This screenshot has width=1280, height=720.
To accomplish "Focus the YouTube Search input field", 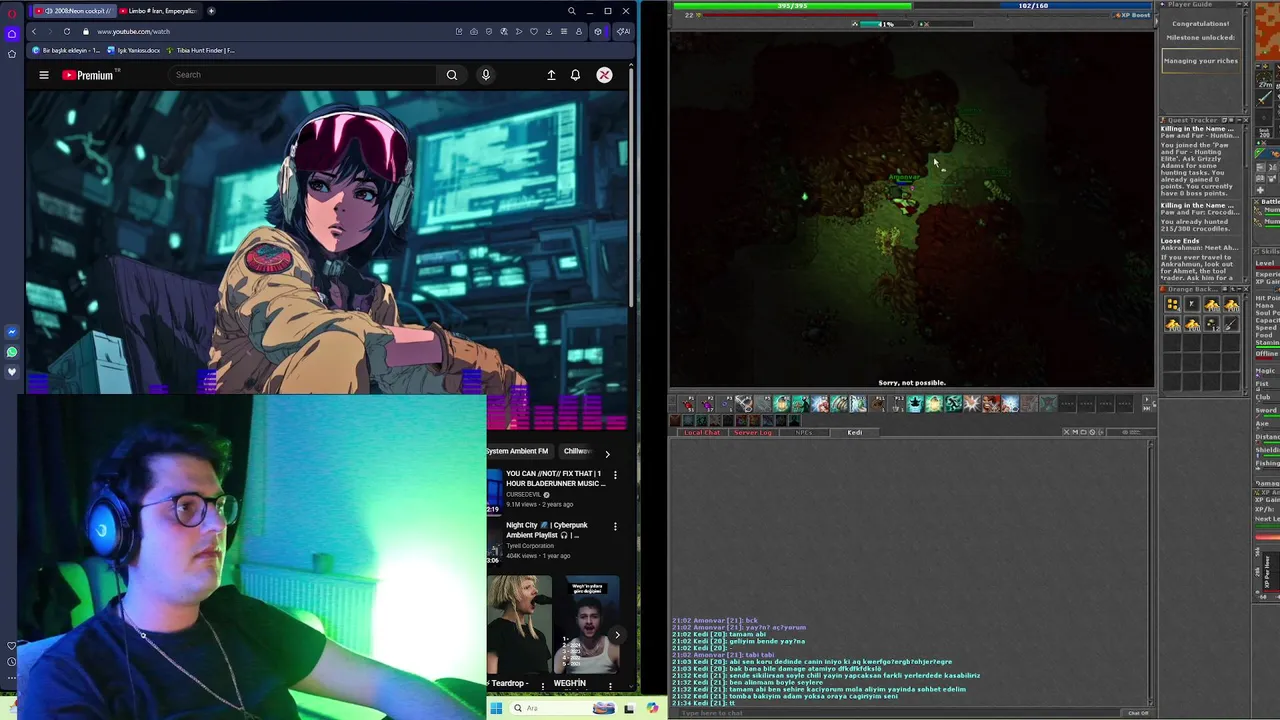I will click(303, 75).
